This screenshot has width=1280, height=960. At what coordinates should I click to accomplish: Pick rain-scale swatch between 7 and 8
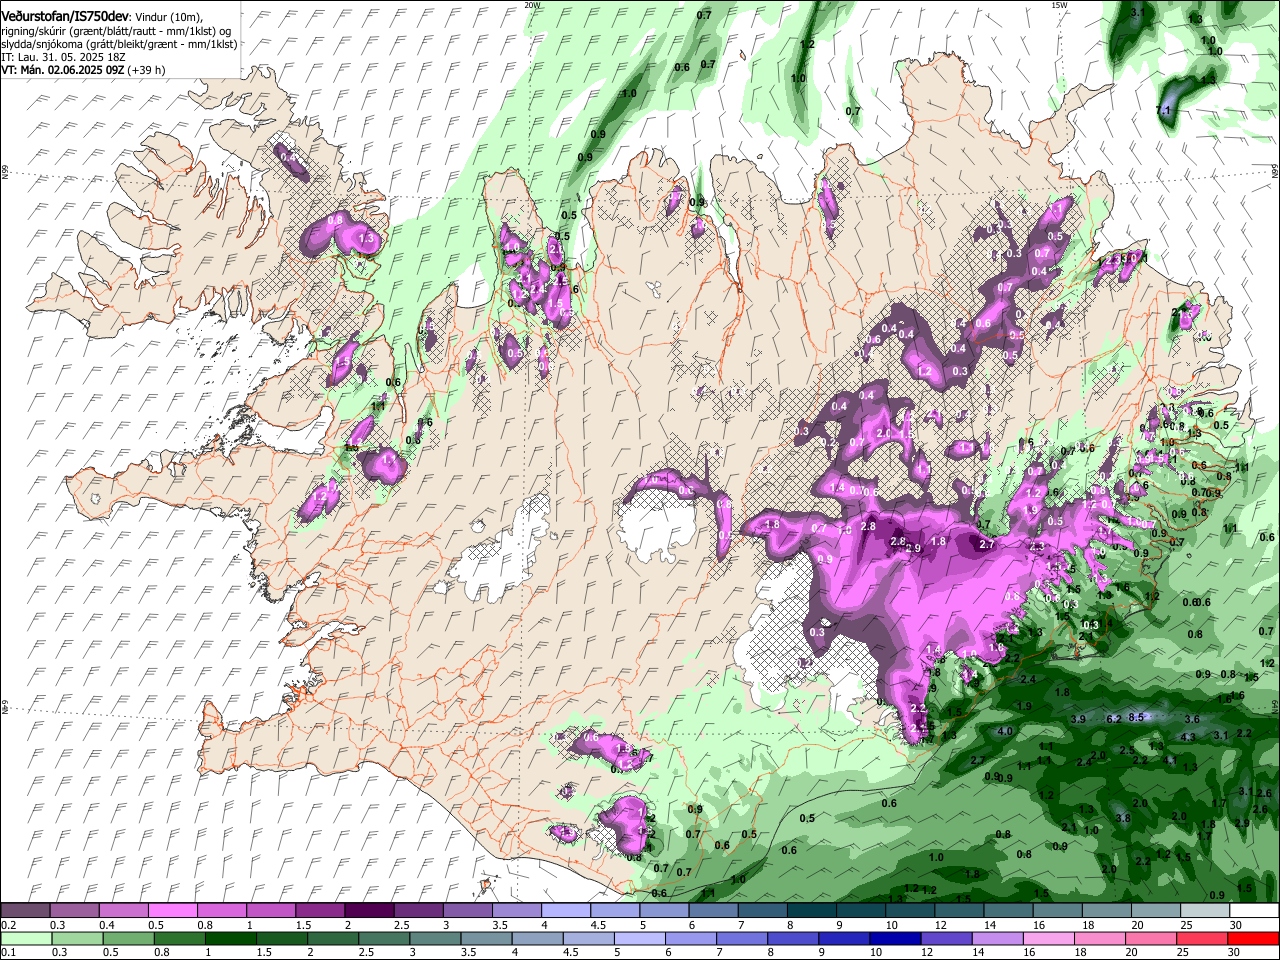tap(742, 939)
